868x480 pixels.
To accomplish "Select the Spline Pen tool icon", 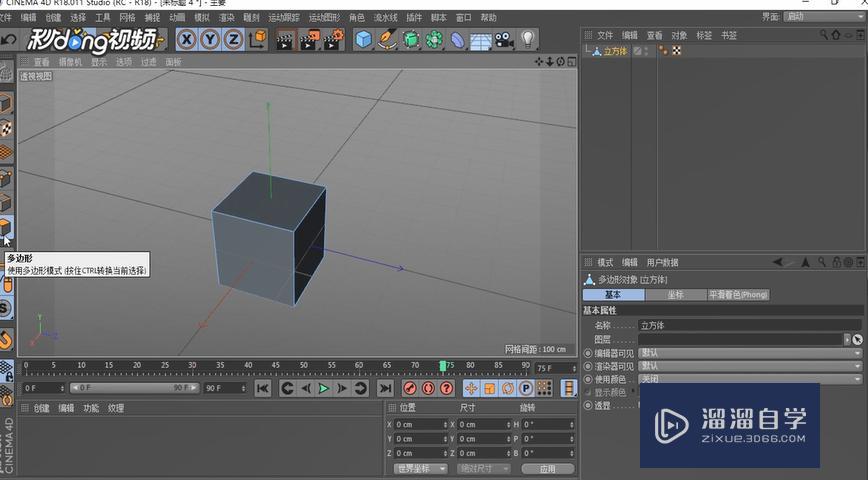I will click(387, 40).
